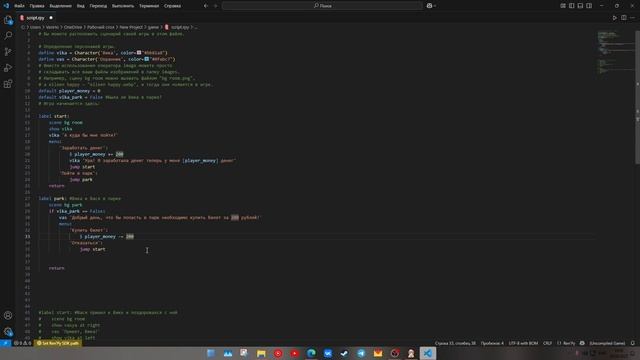This screenshot has height=360, width=640.
Task: Click the unsaved dot on script.rpy tab
Action: [x=51, y=18]
